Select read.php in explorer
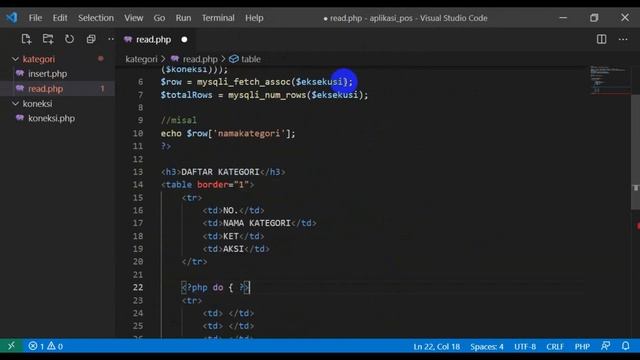The width and height of the screenshot is (640, 360). pyautogui.click(x=45, y=89)
